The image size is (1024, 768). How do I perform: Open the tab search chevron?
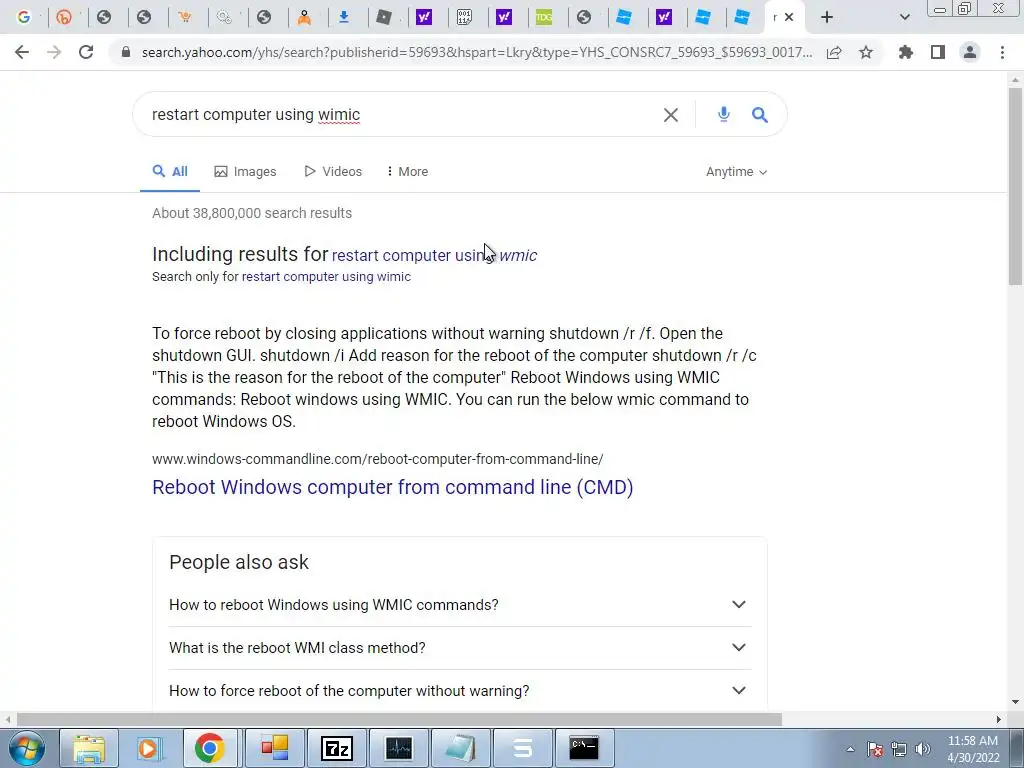tap(904, 18)
